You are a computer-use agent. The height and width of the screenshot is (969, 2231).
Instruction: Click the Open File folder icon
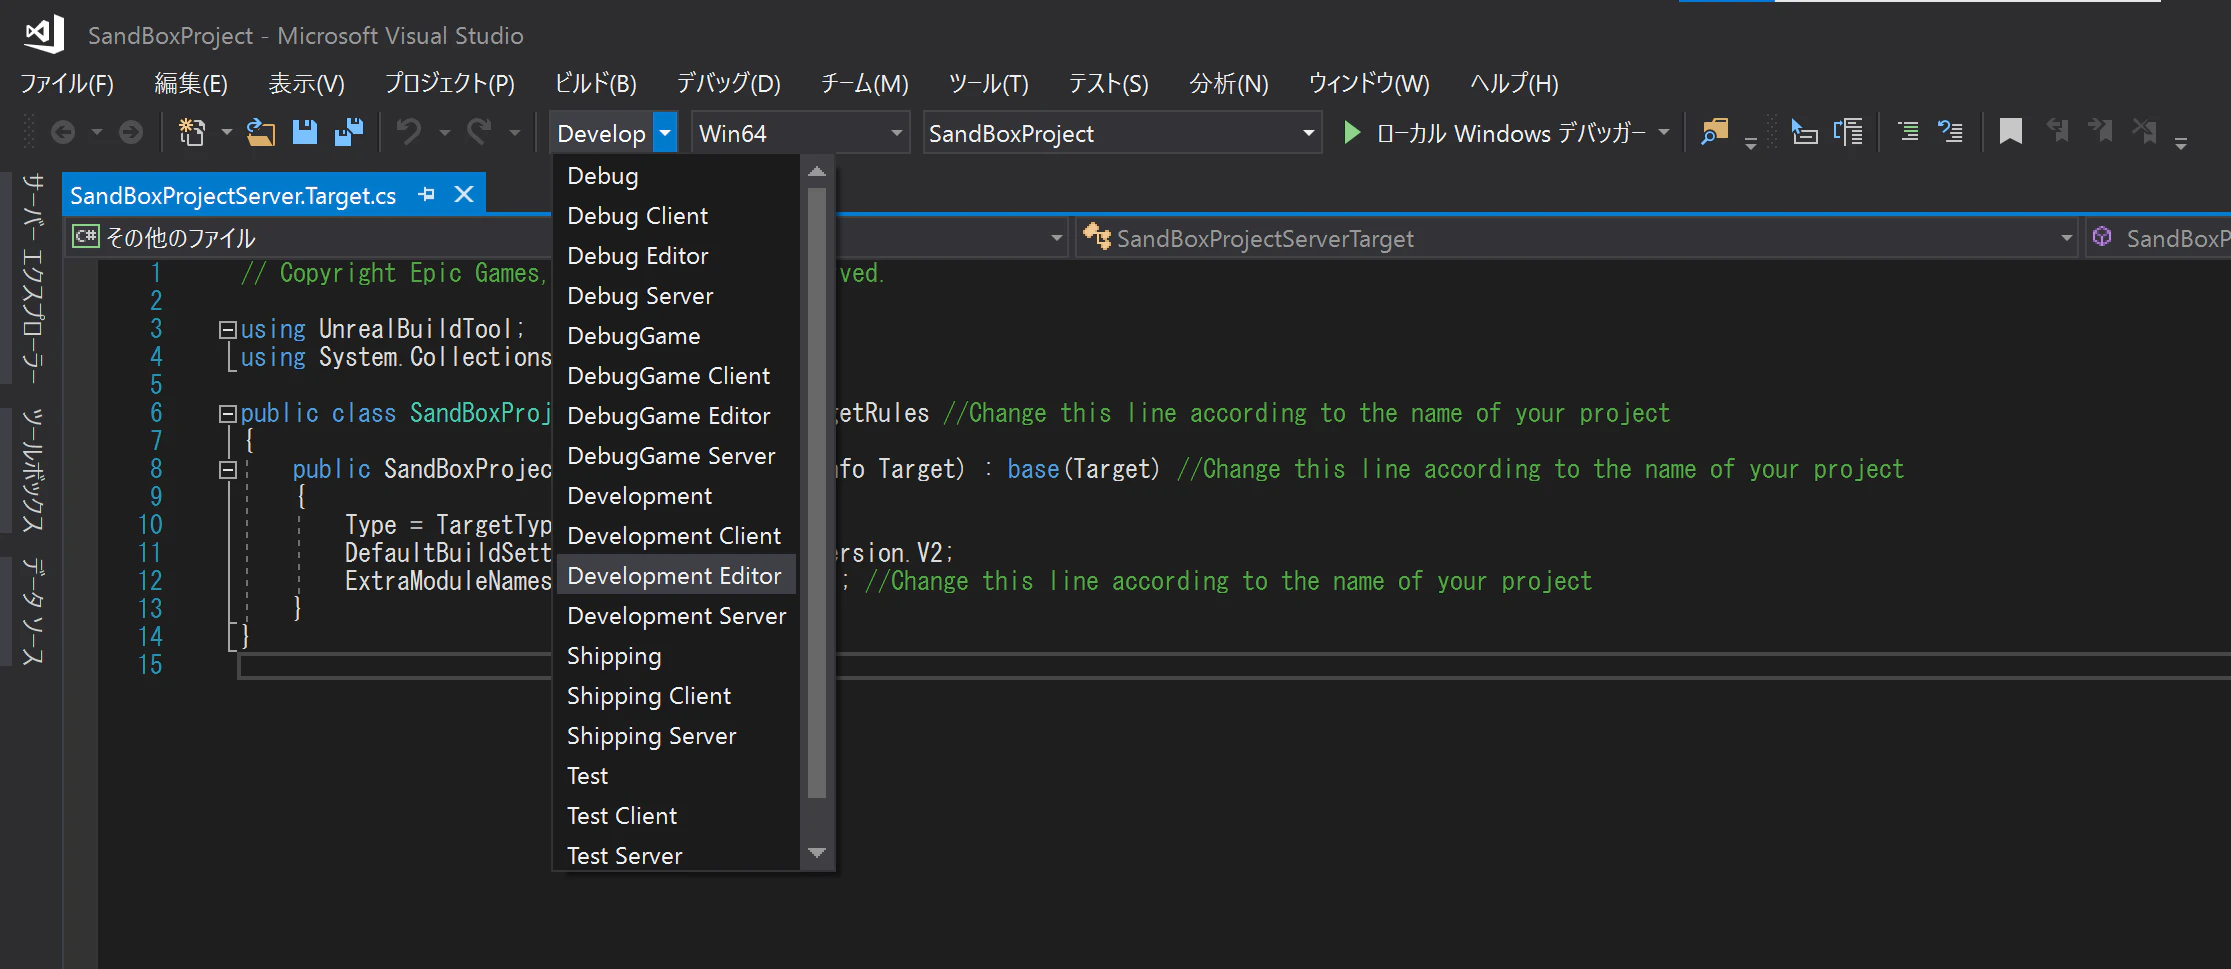click(261, 132)
